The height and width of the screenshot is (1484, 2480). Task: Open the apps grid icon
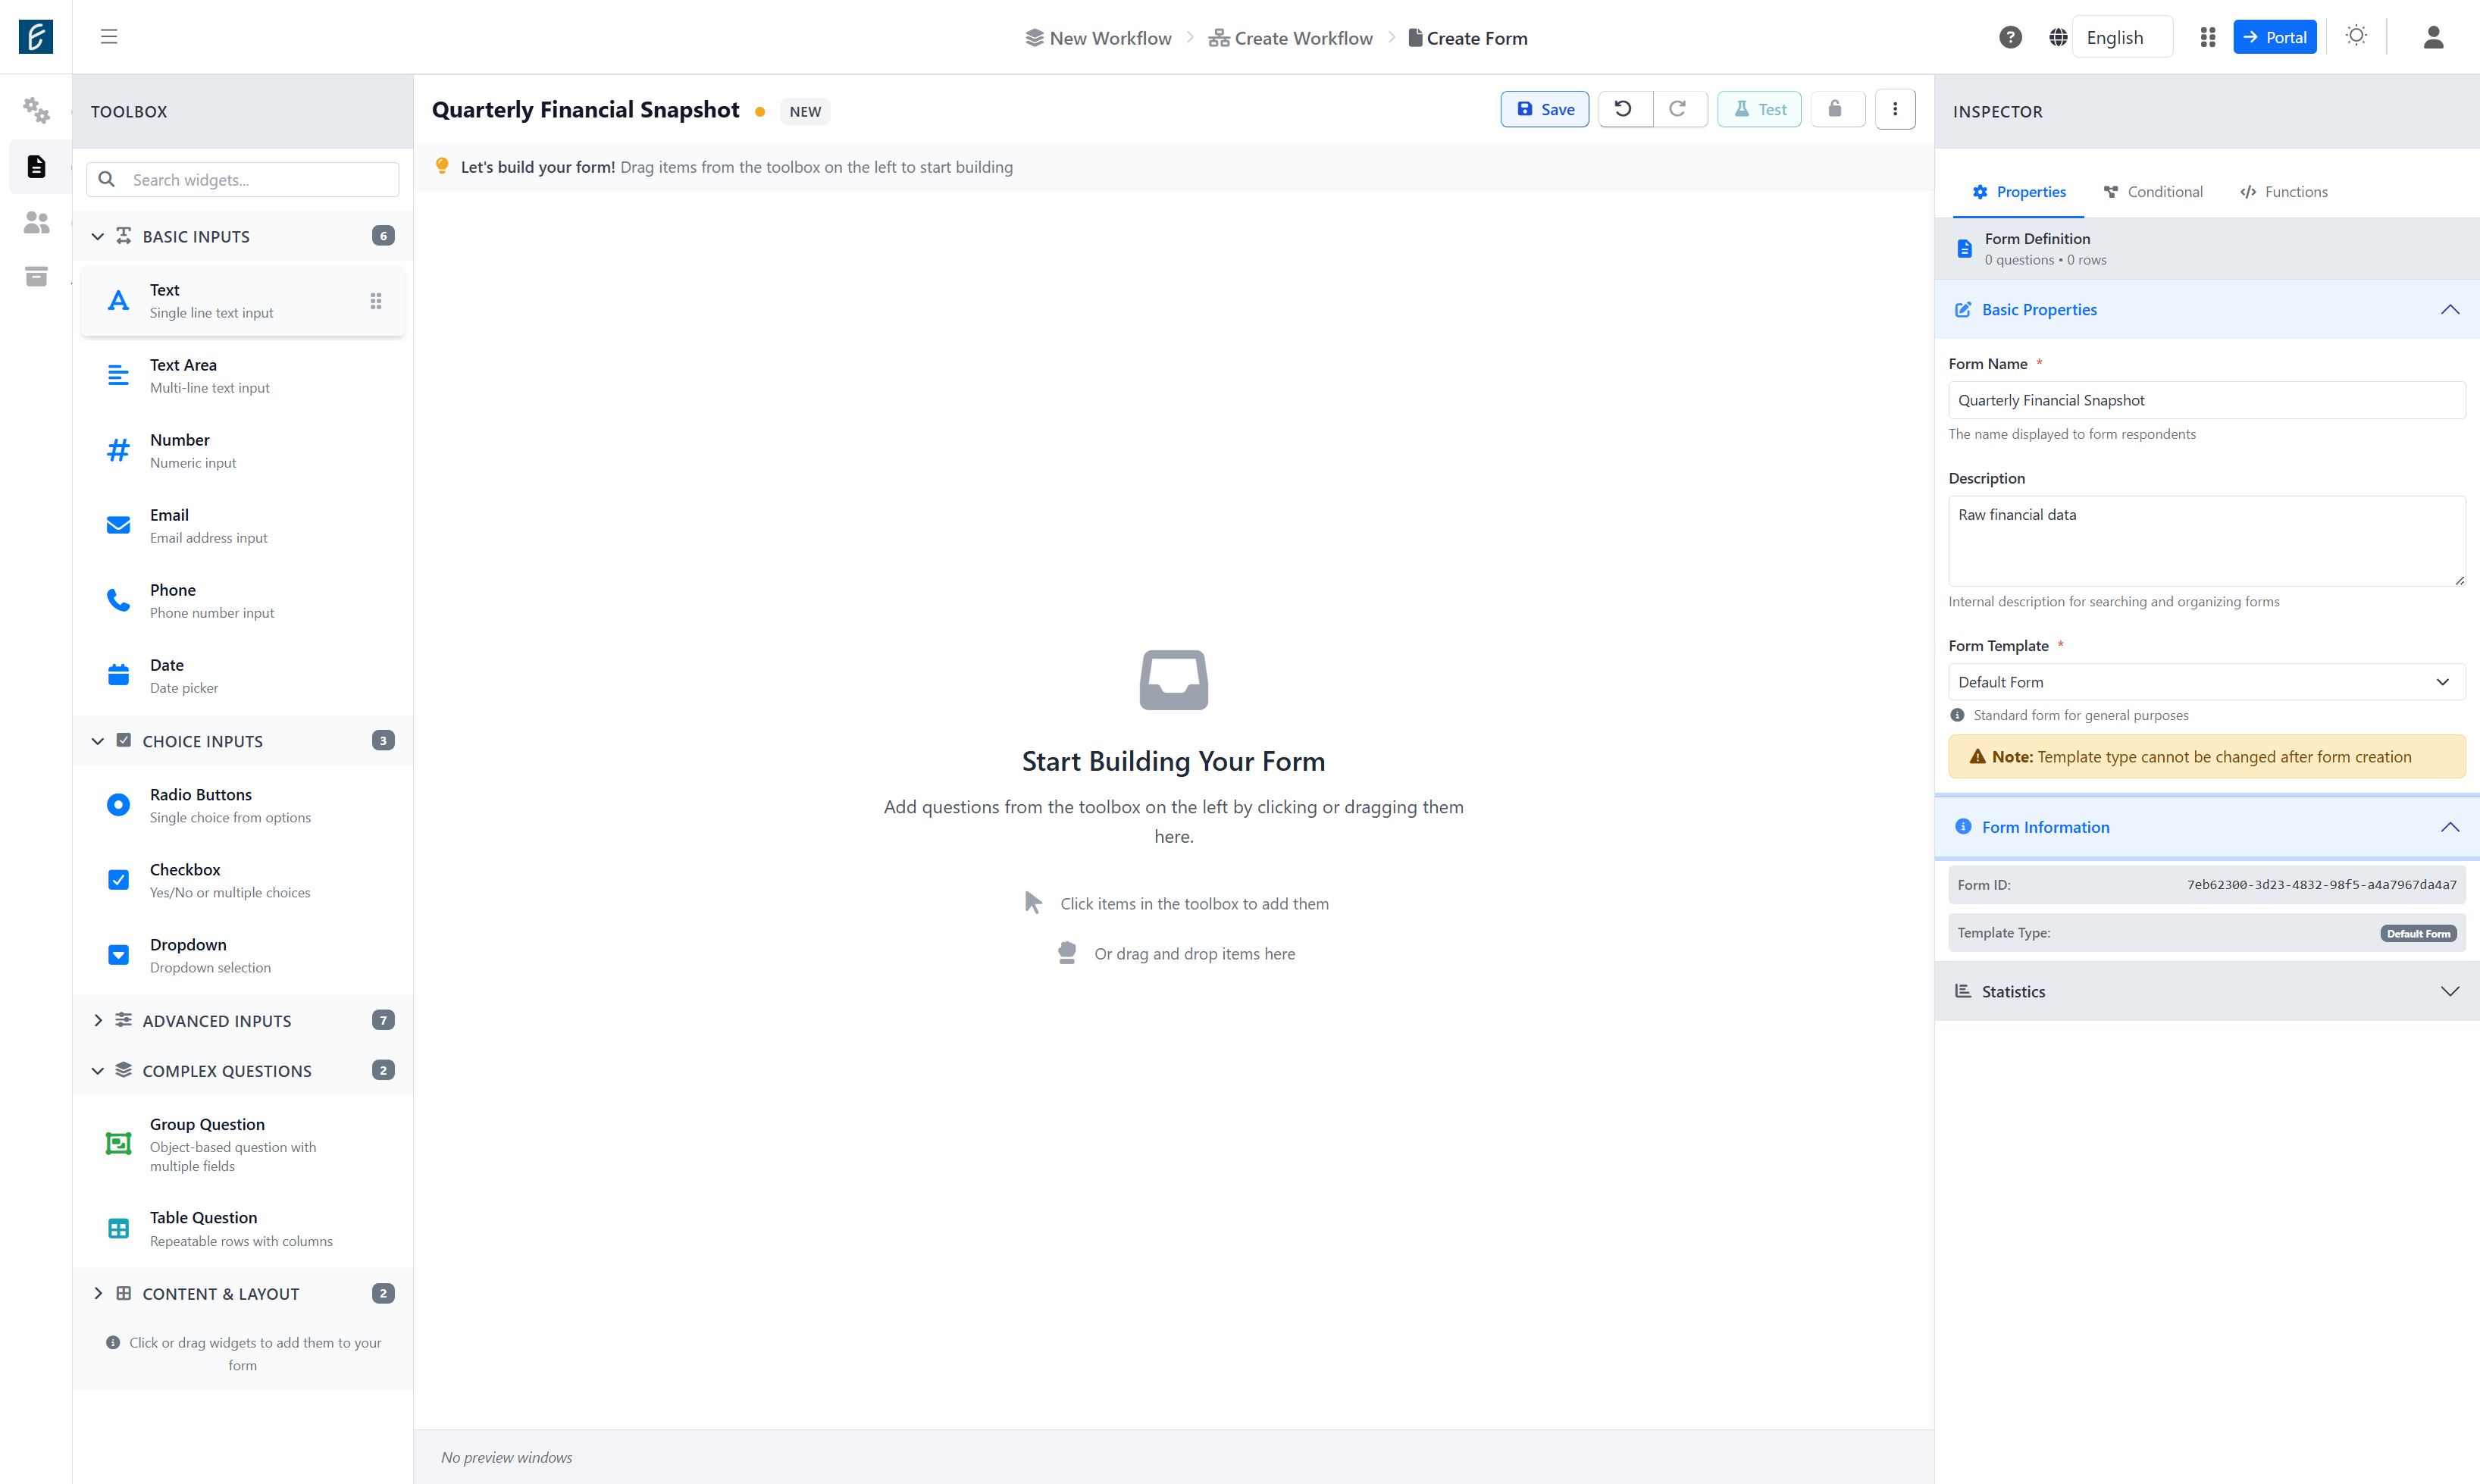point(2208,37)
